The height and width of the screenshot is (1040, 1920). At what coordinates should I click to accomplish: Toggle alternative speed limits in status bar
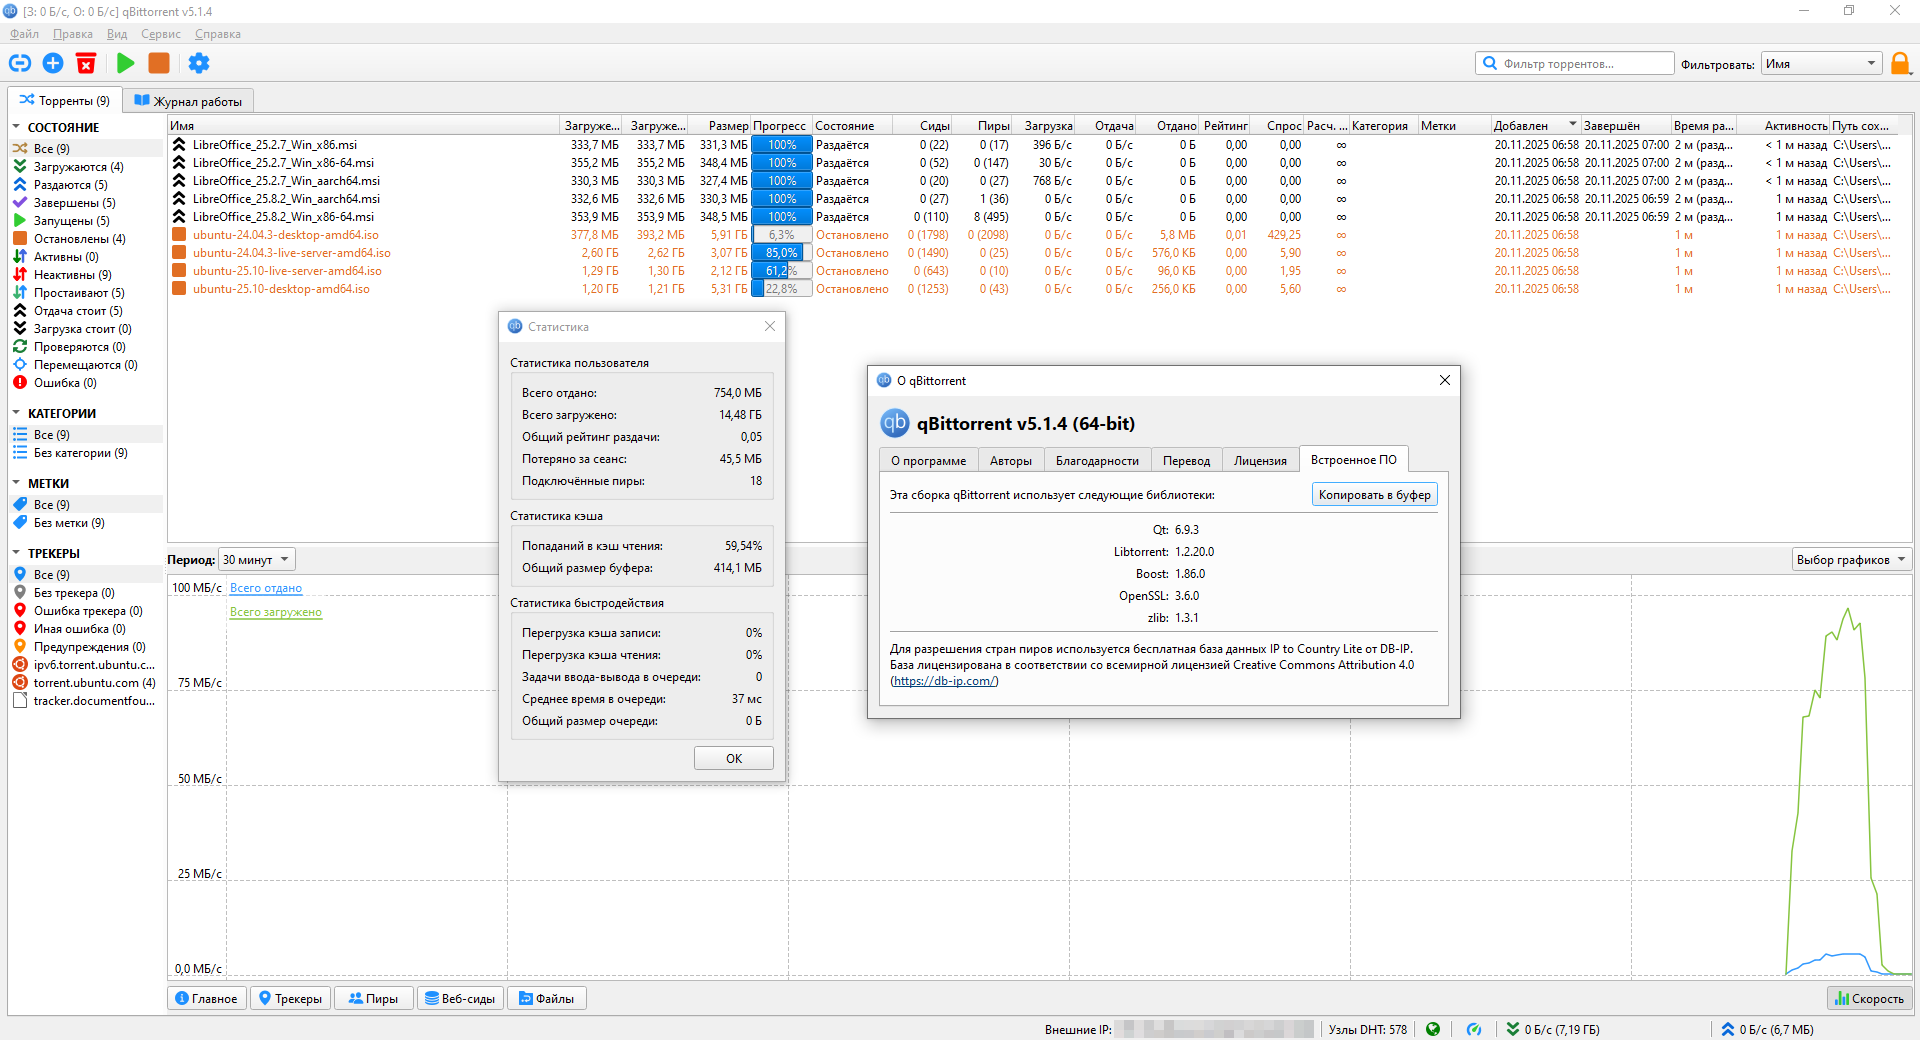coord(1474,1029)
